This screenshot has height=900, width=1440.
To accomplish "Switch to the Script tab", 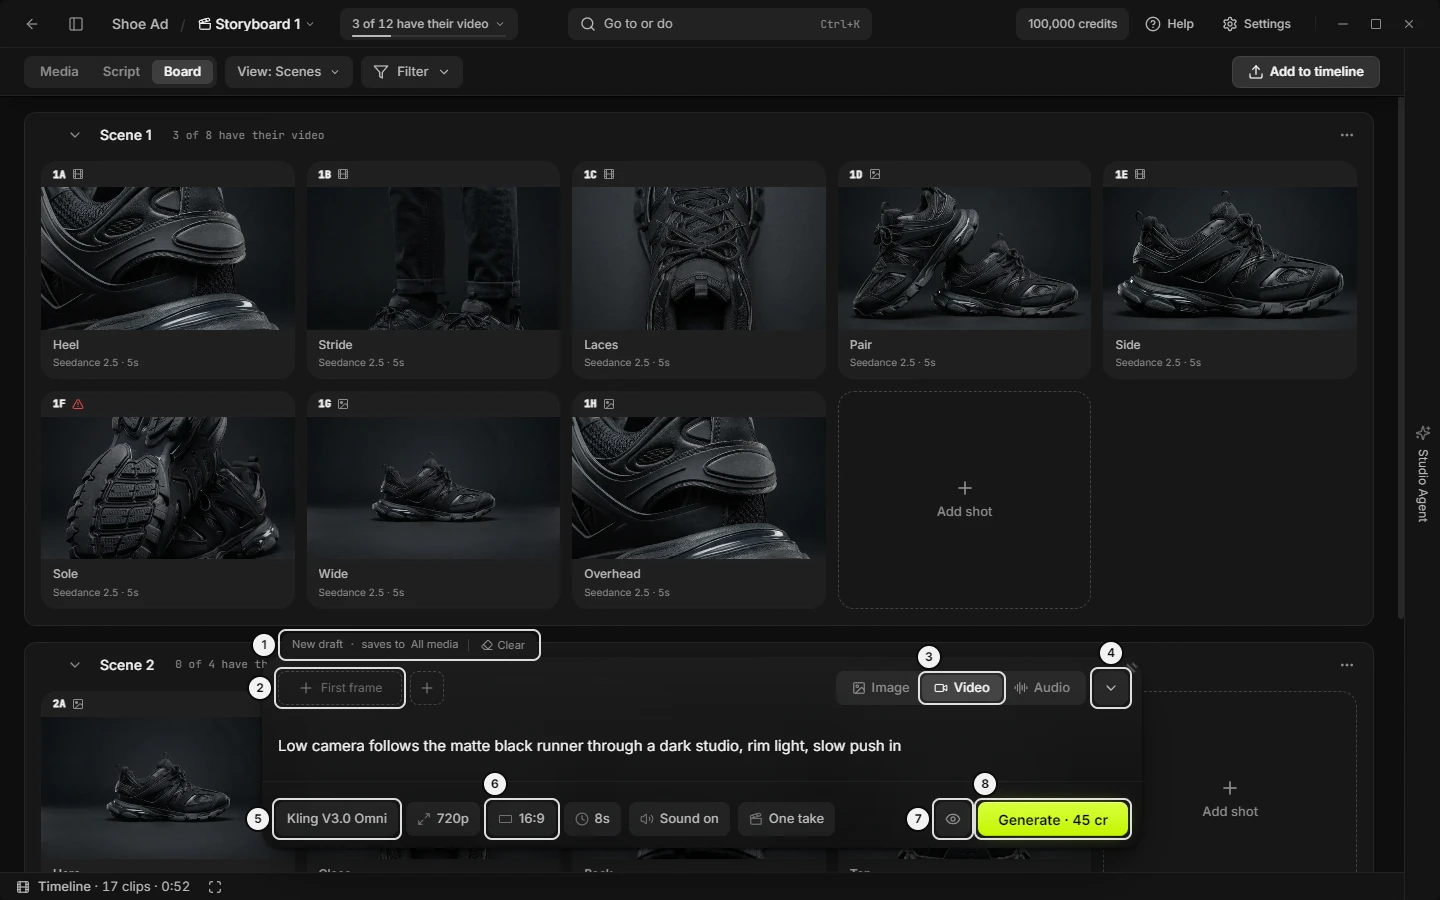I will coord(121,72).
